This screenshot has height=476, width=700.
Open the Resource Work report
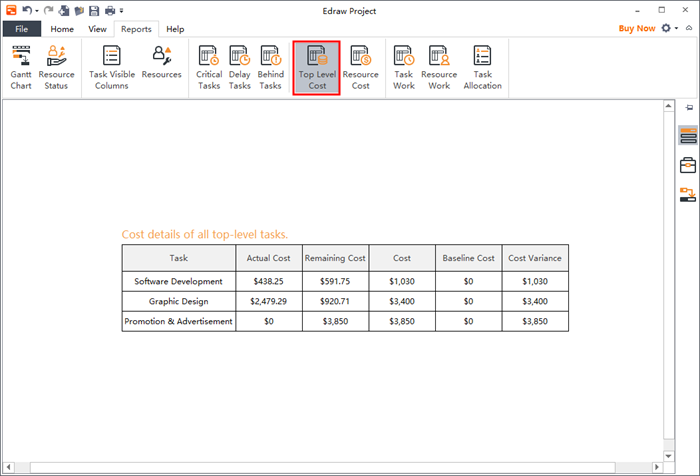pyautogui.click(x=439, y=67)
